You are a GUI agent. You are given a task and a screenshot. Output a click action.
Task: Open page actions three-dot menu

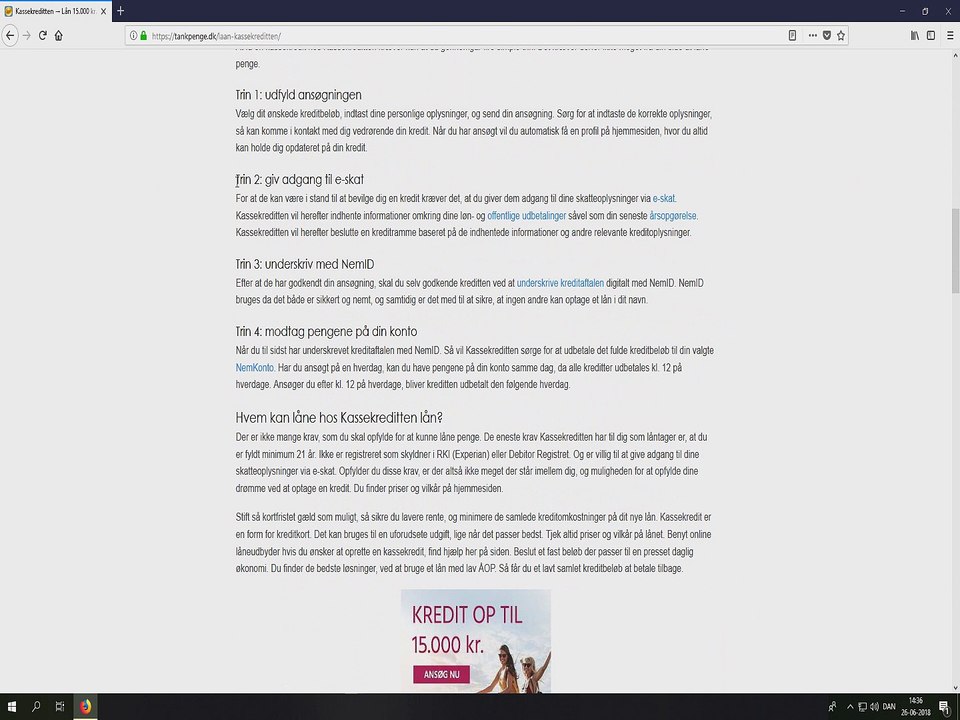click(x=812, y=36)
